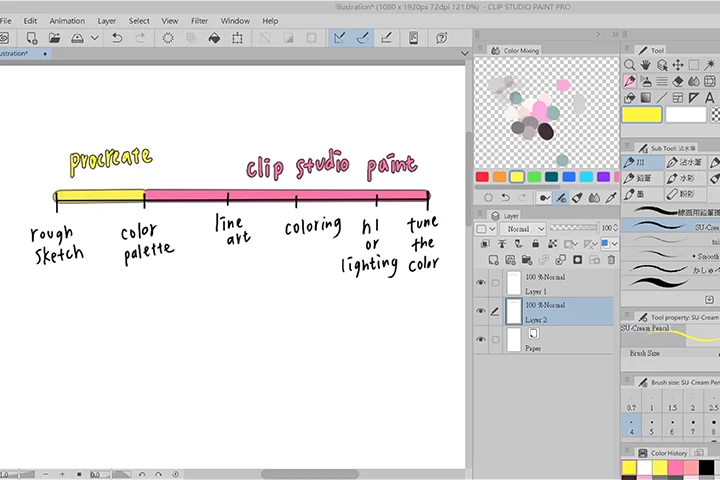Click New layer folder icon
720x480 pixels.
point(527,260)
